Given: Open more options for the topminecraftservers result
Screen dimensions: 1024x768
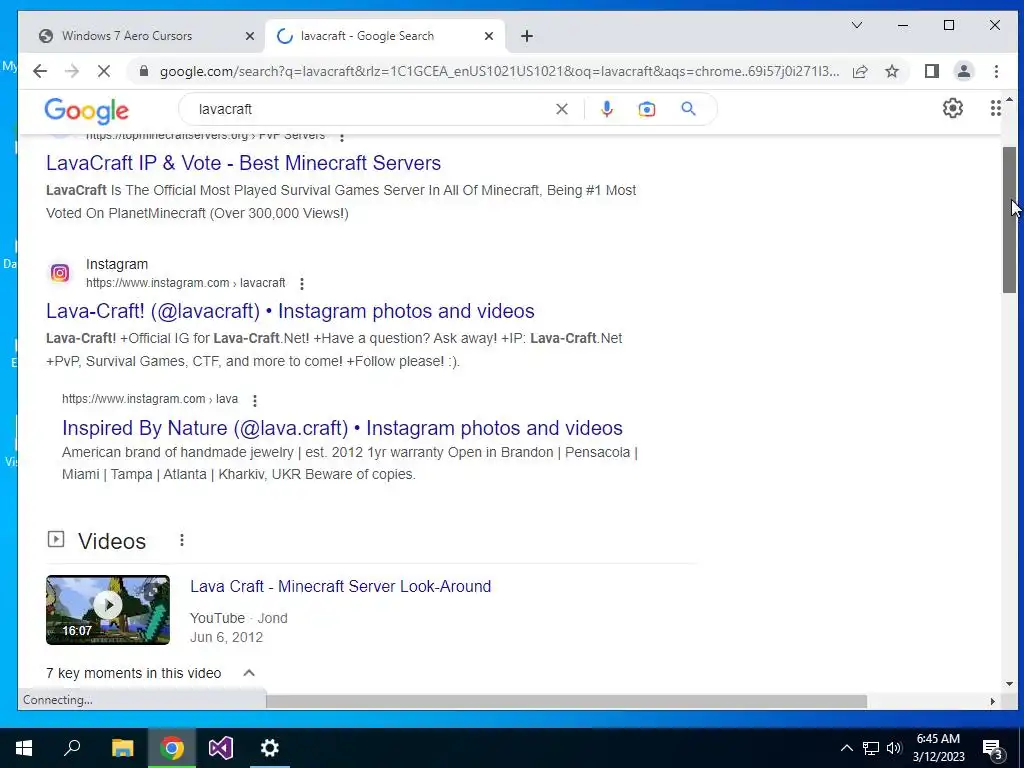Looking at the screenshot, I should [x=342, y=136].
